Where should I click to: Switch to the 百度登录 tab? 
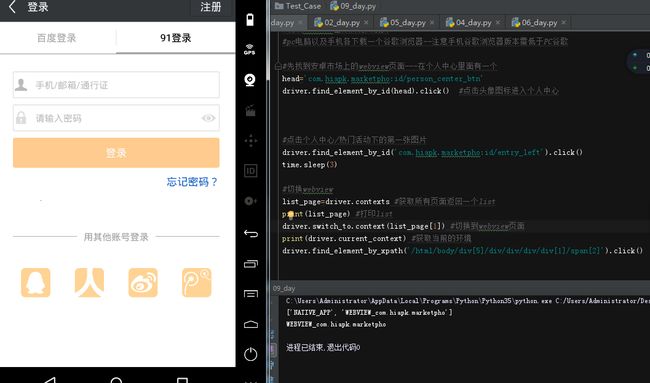tap(57, 38)
